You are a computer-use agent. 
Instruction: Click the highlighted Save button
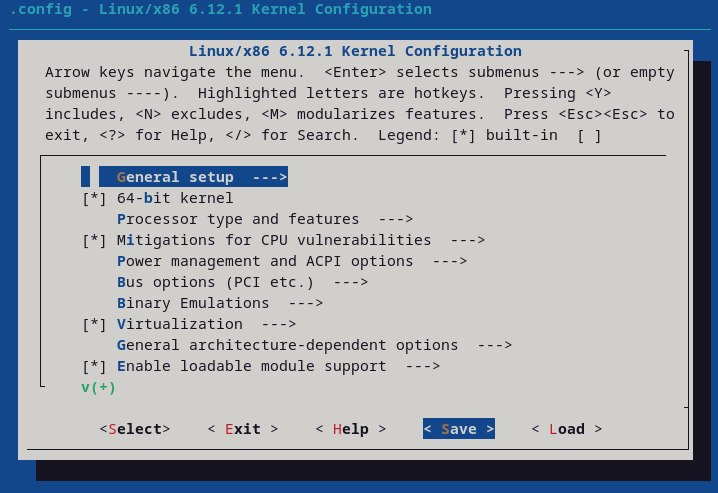pyautogui.click(x=459, y=429)
